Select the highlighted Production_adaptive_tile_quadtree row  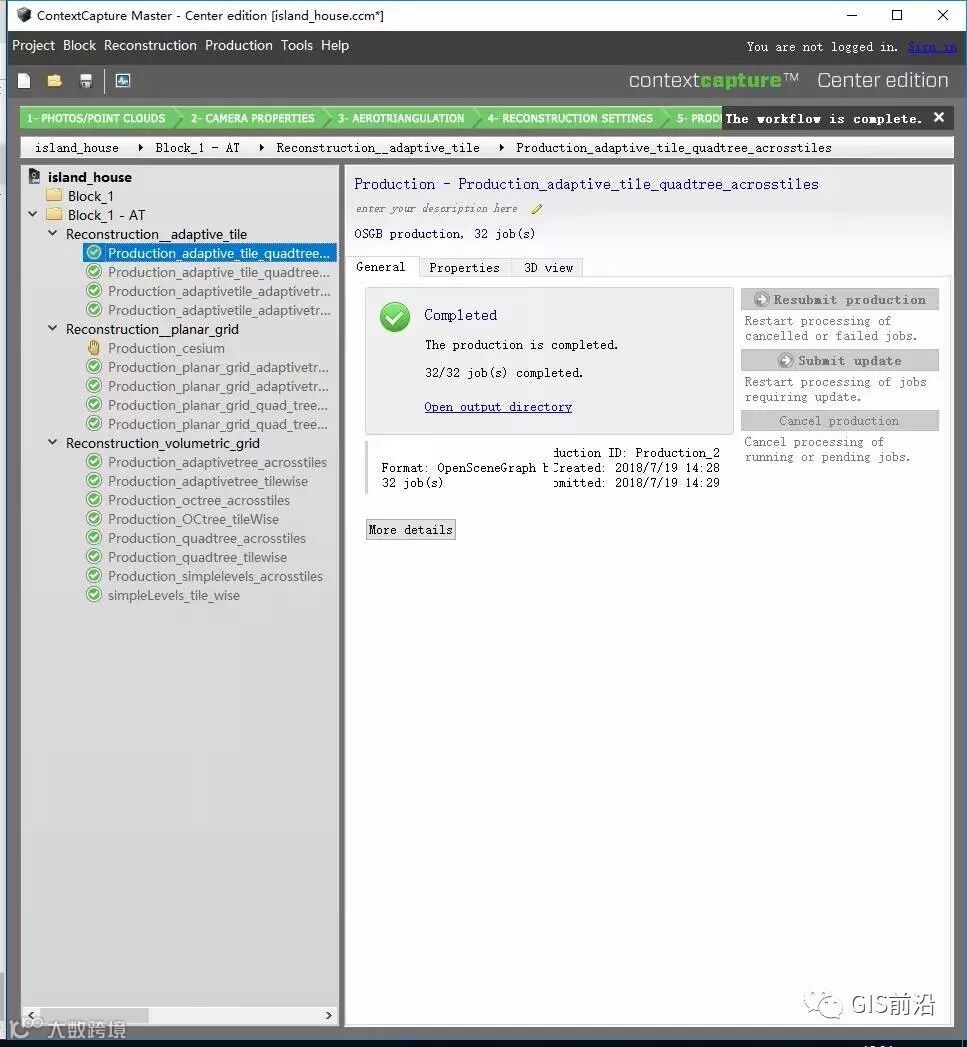(x=210, y=252)
